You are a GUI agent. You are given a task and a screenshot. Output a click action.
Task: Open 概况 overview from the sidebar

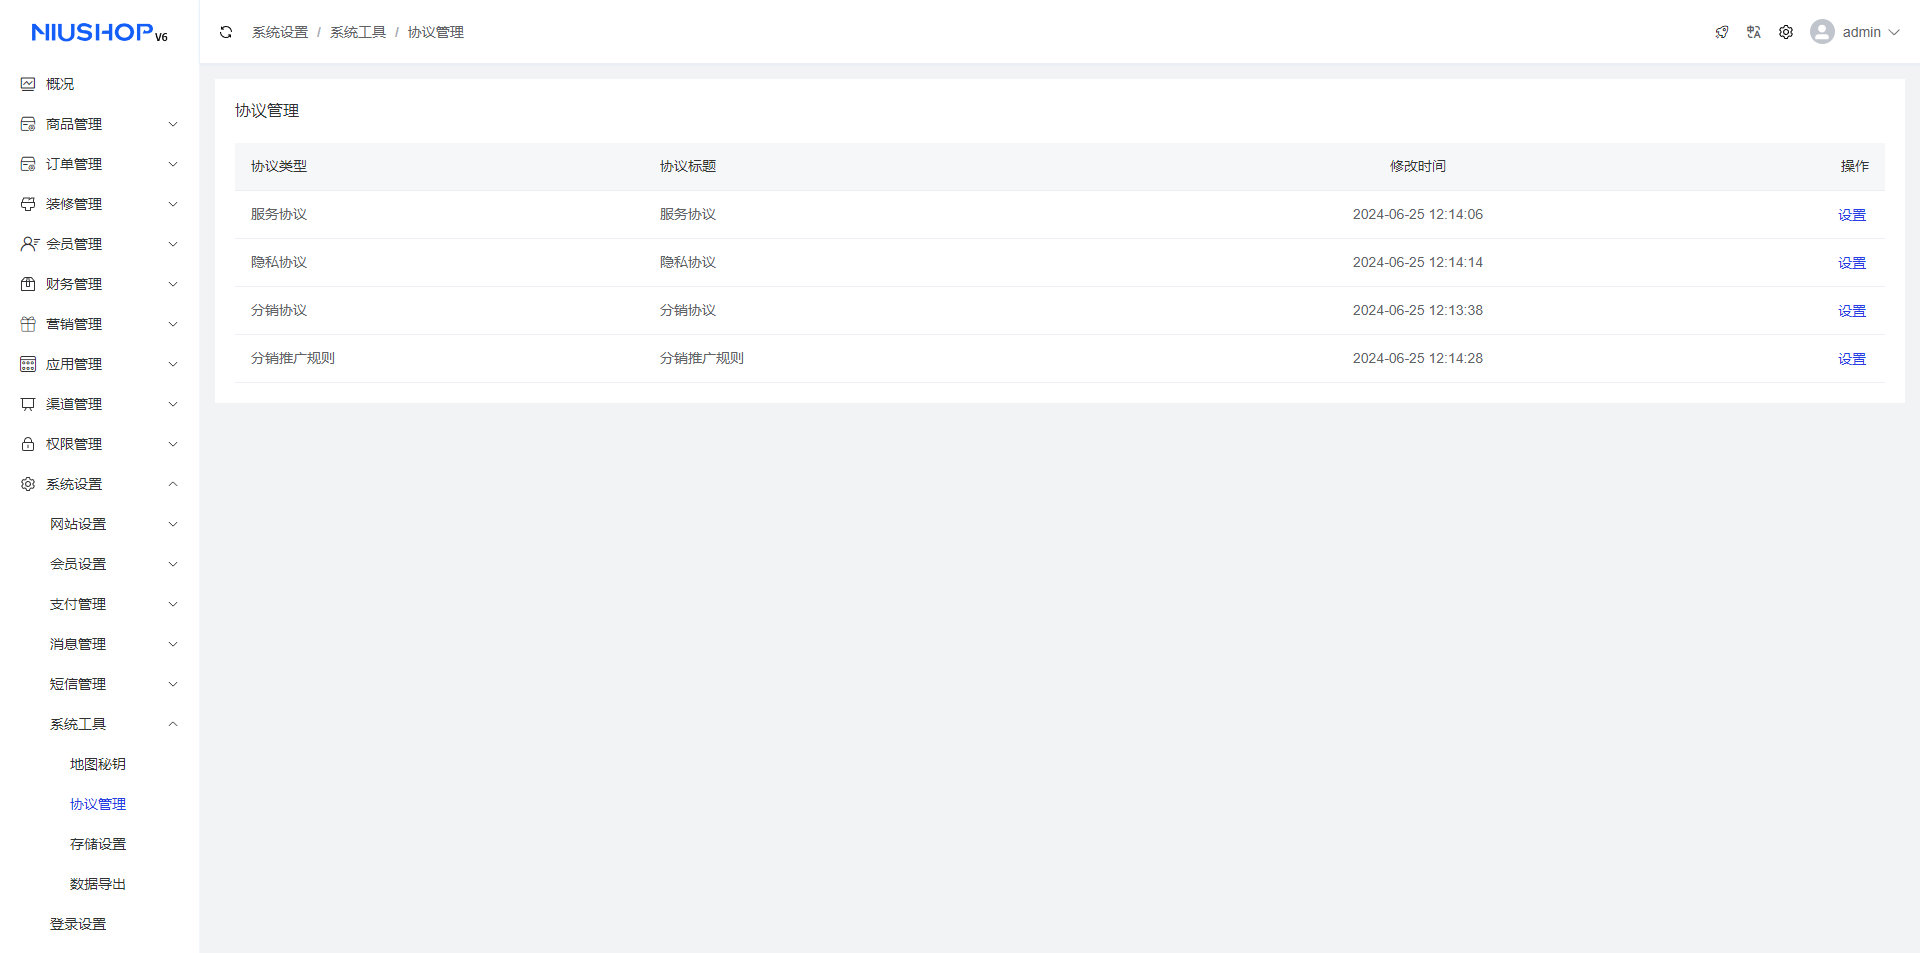click(60, 84)
